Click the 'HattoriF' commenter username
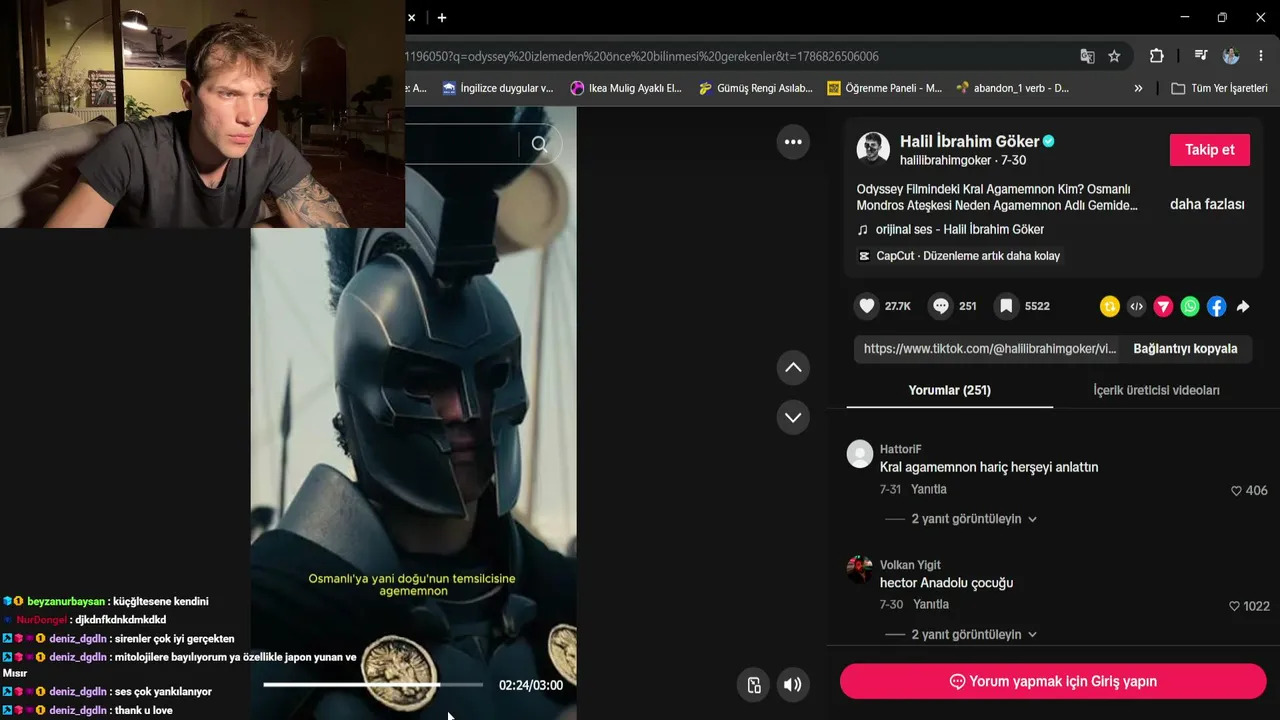The image size is (1280, 720). click(901, 449)
